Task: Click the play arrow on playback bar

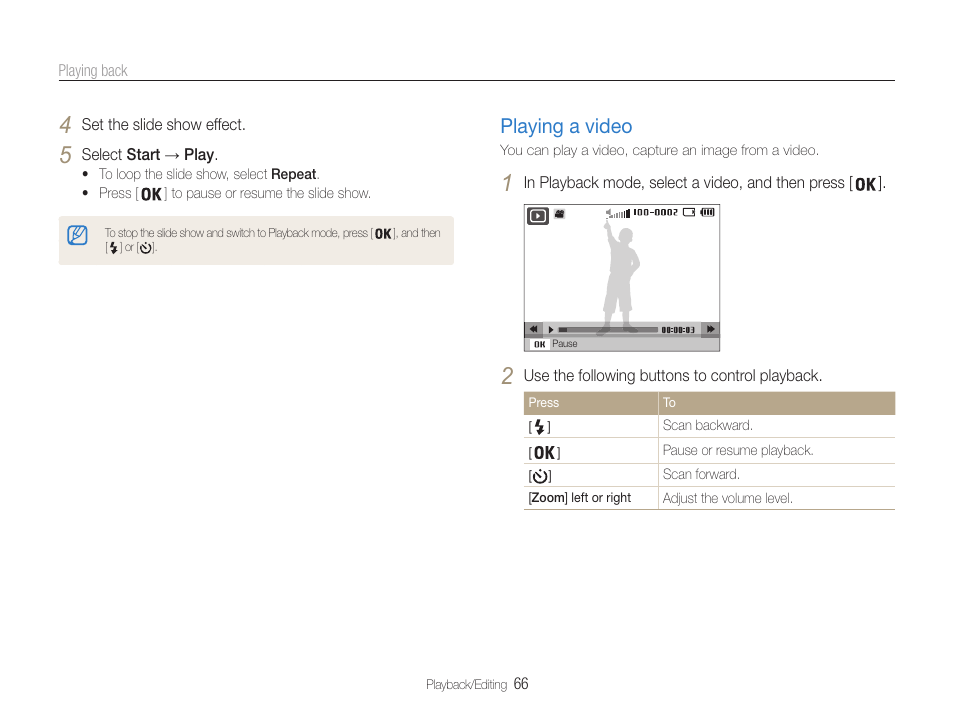Action: click(551, 330)
